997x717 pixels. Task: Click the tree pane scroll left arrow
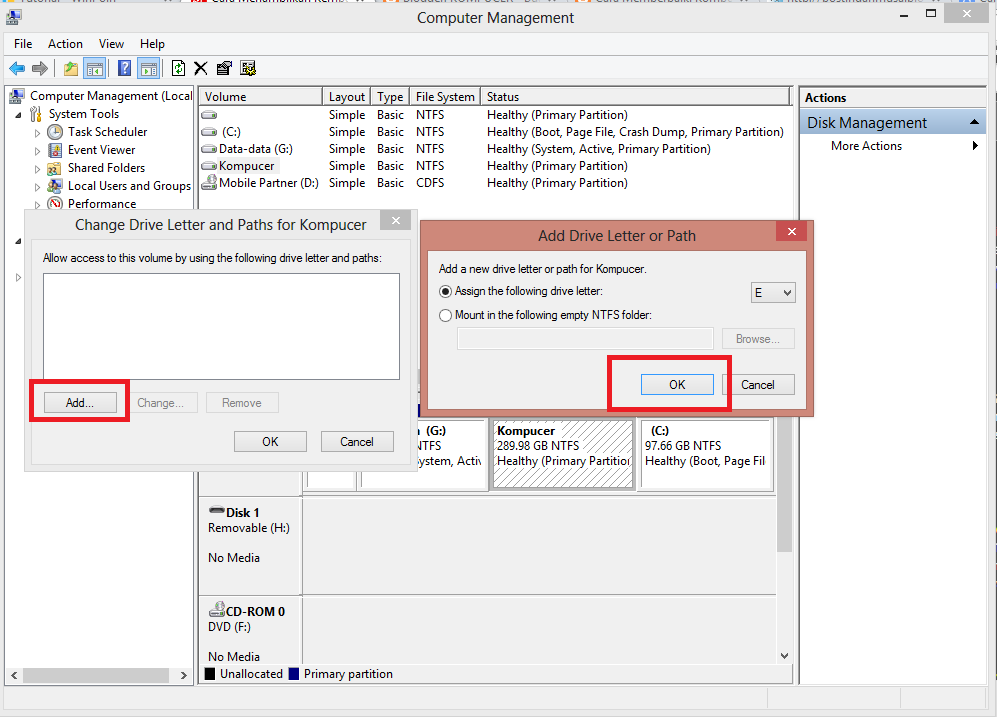(14, 675)
